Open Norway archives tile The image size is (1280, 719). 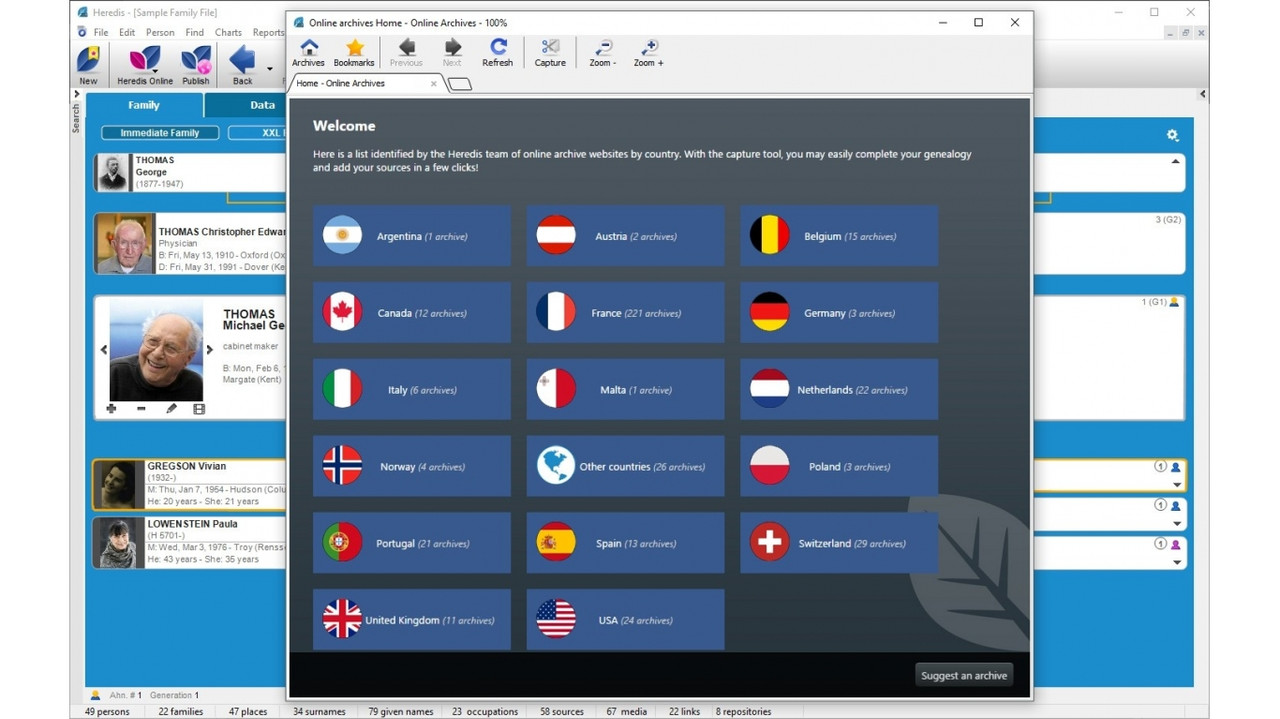click(412, 466)
